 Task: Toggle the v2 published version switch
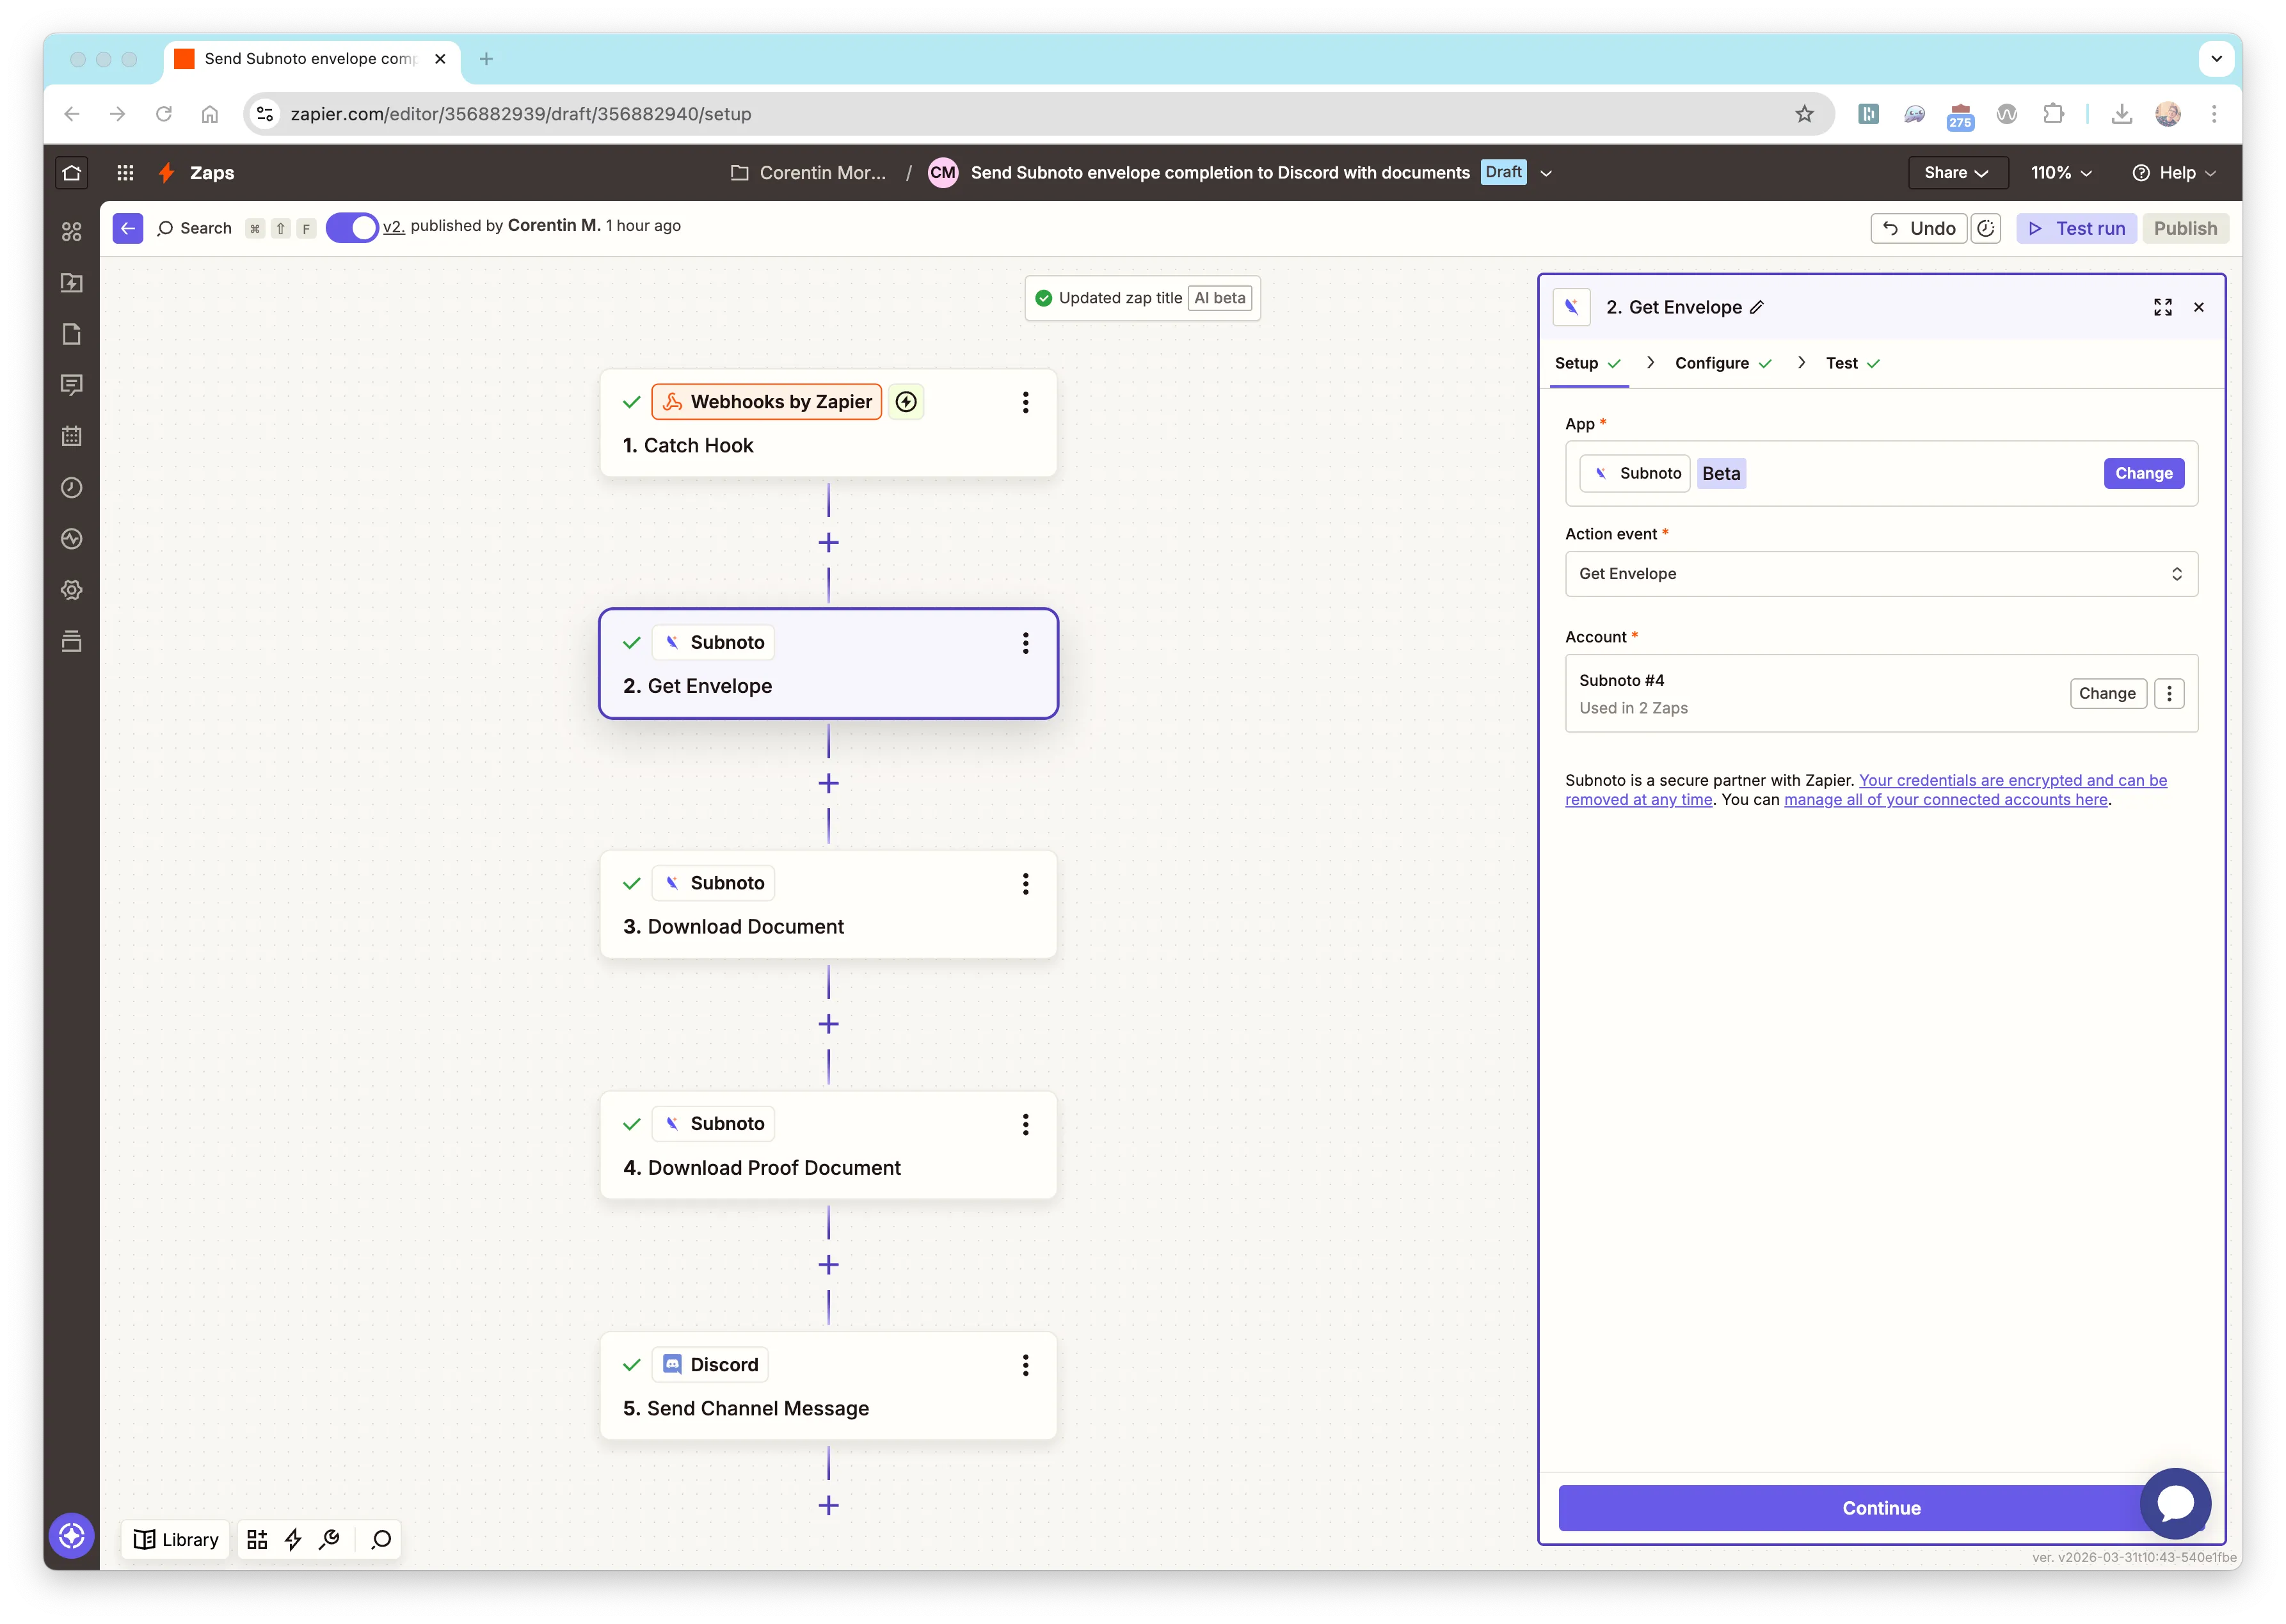pyautogui.click(x=352, y=228)
